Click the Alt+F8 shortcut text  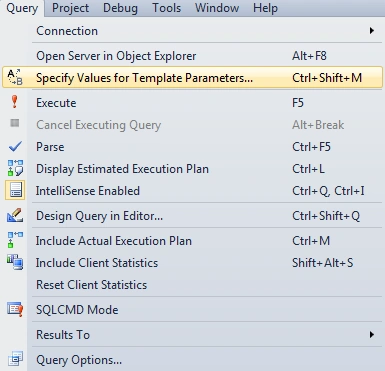click(309, 56)
